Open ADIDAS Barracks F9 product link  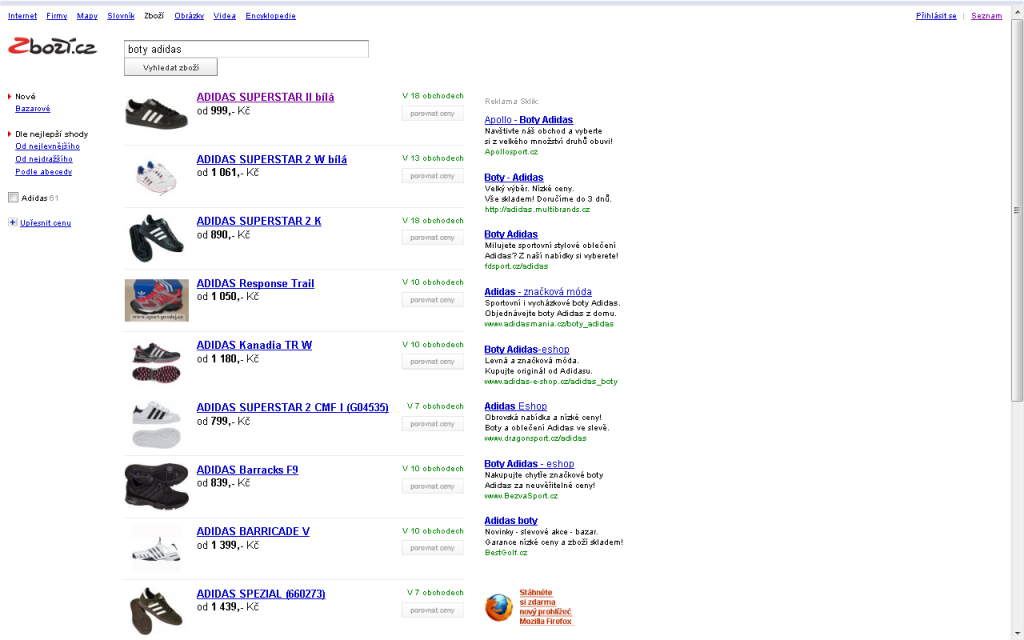(x=247, y=470)
